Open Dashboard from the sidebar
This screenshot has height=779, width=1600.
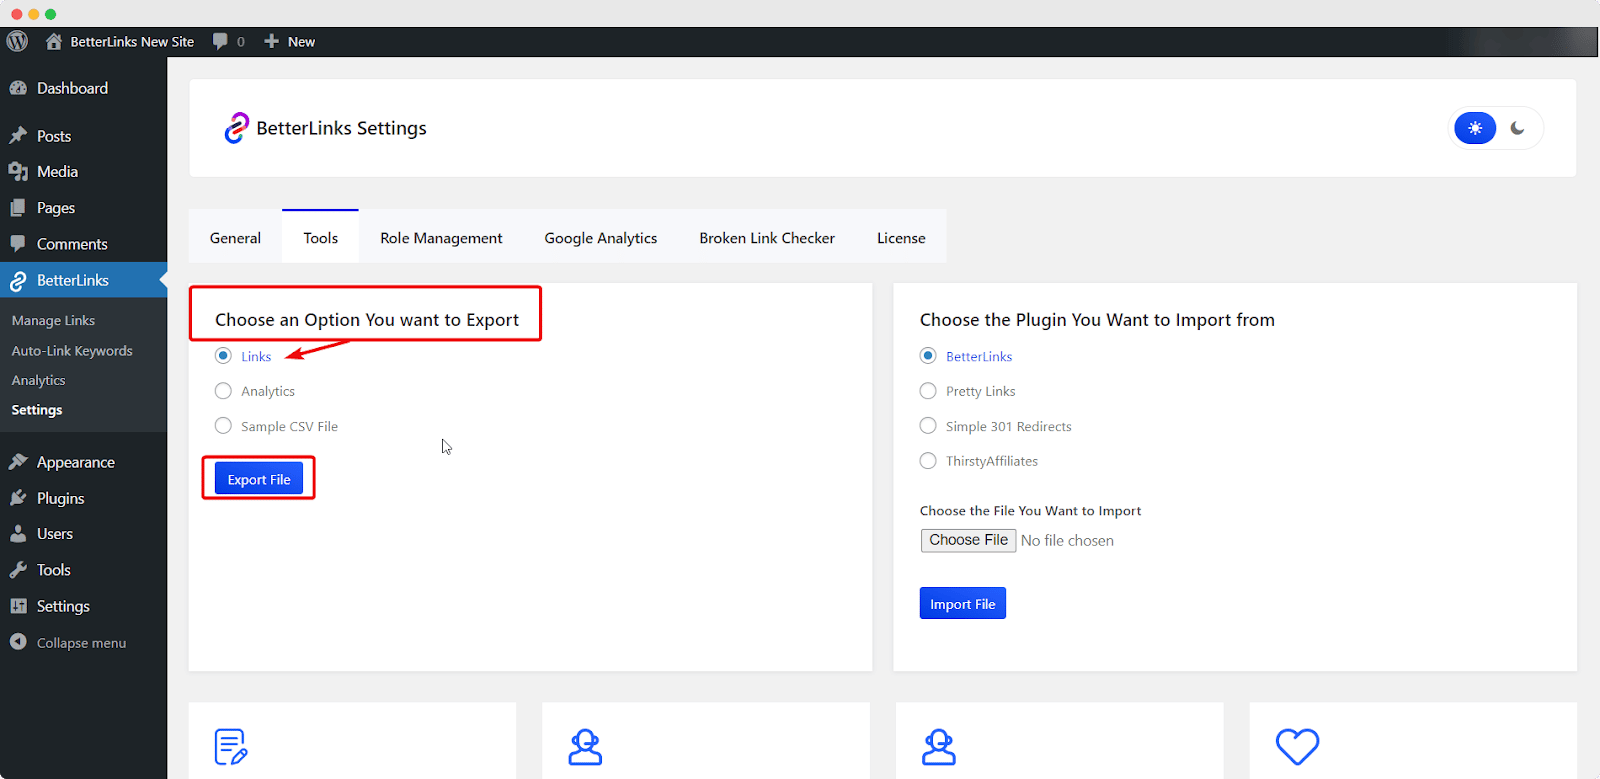[83, 88]
